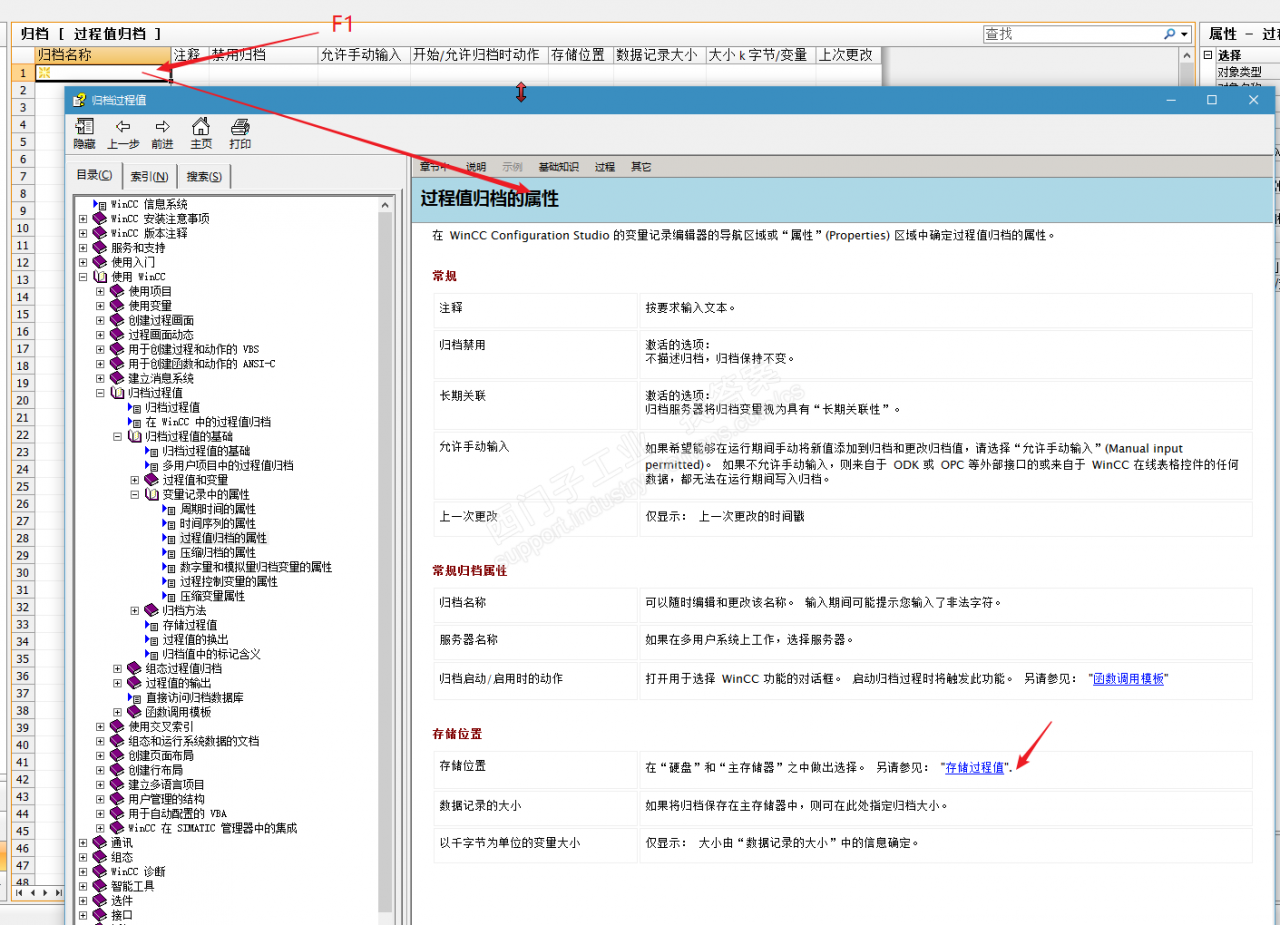The height and width of the screenshot is (925, 1280).
Task: Open the 过程 section tab
Action: click(x=605, y=167)
